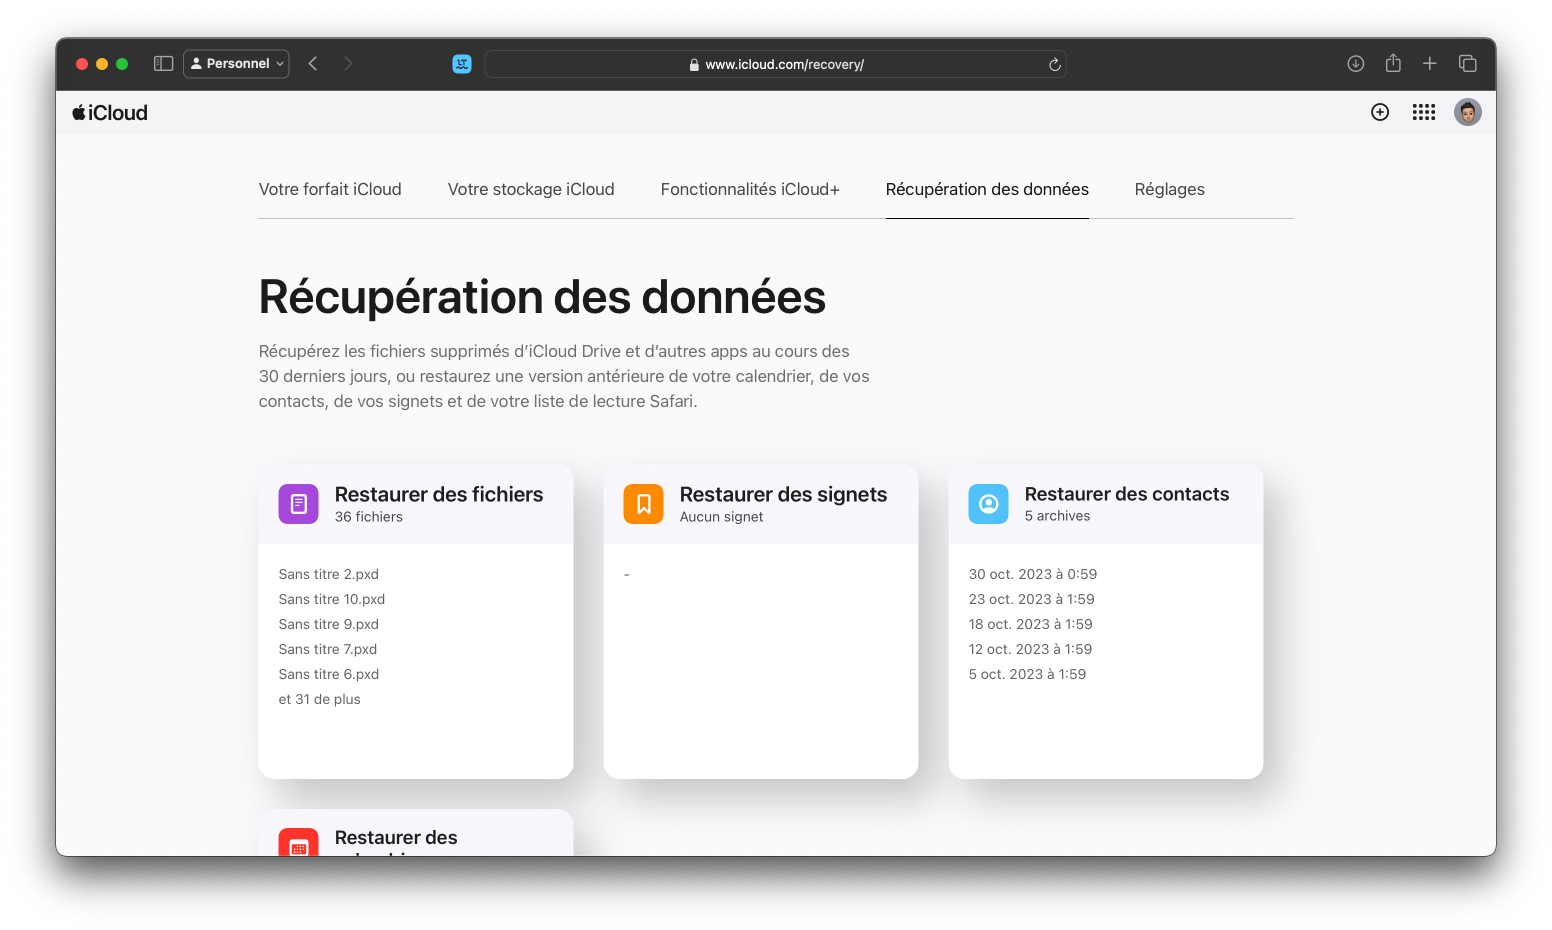
Task: Go forward with the right chevron
Action: [x=348, y=64]
